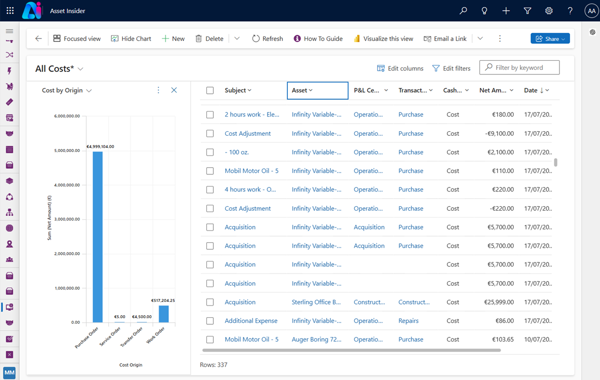
Task: Open the Sterling Office B... asset link
Action: (x=316, y=302)
